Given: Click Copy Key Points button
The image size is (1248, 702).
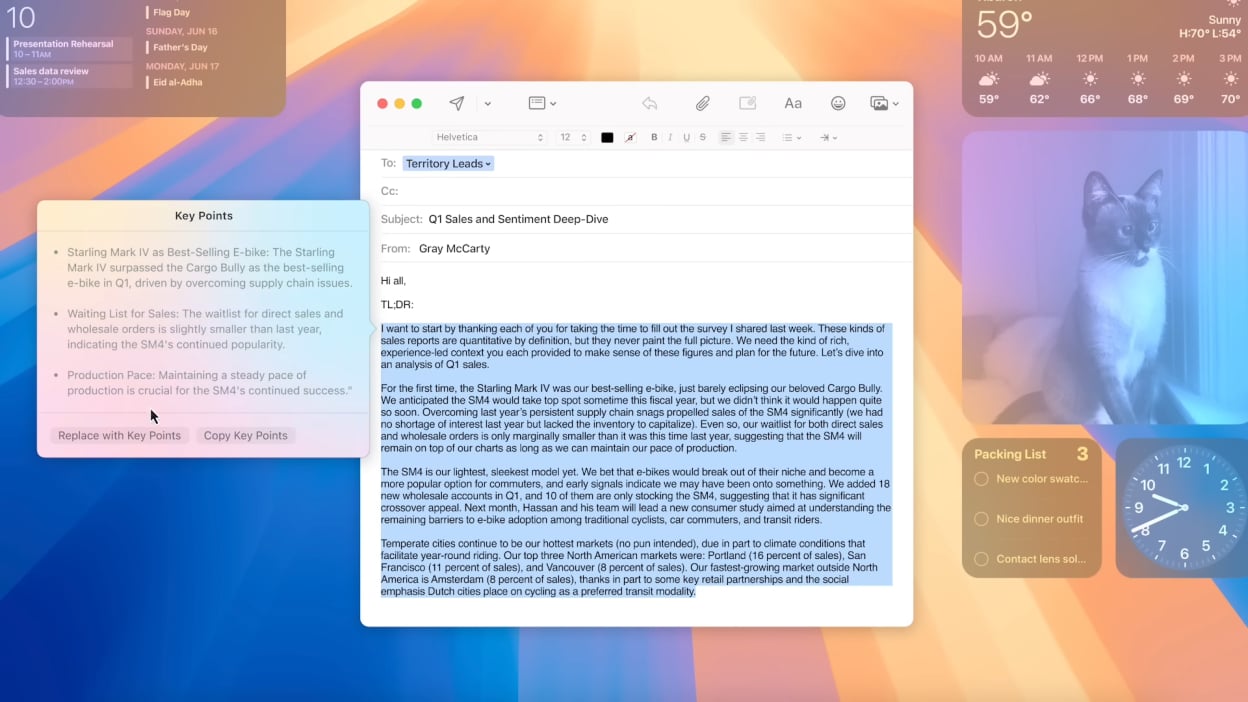Looking at the screenshot, I should tap(245, 435).
